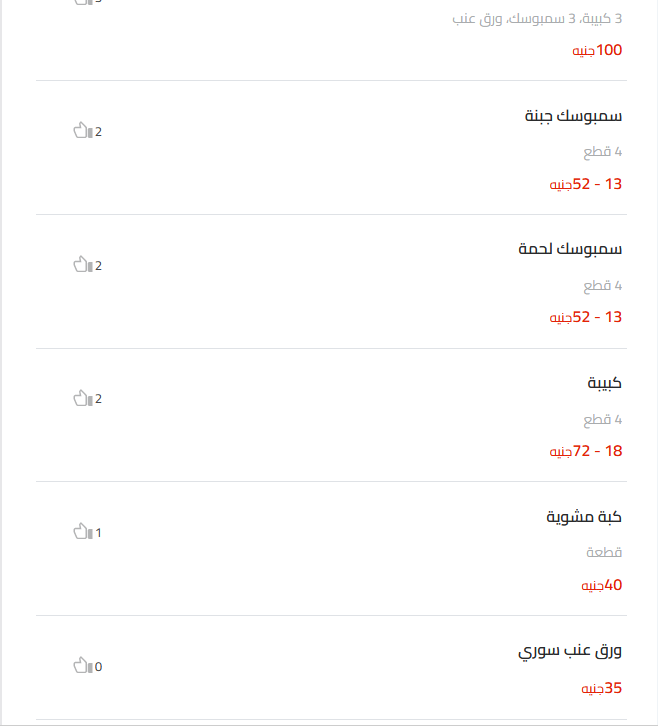Click the 40 جنيه price

tap(602, 585)
